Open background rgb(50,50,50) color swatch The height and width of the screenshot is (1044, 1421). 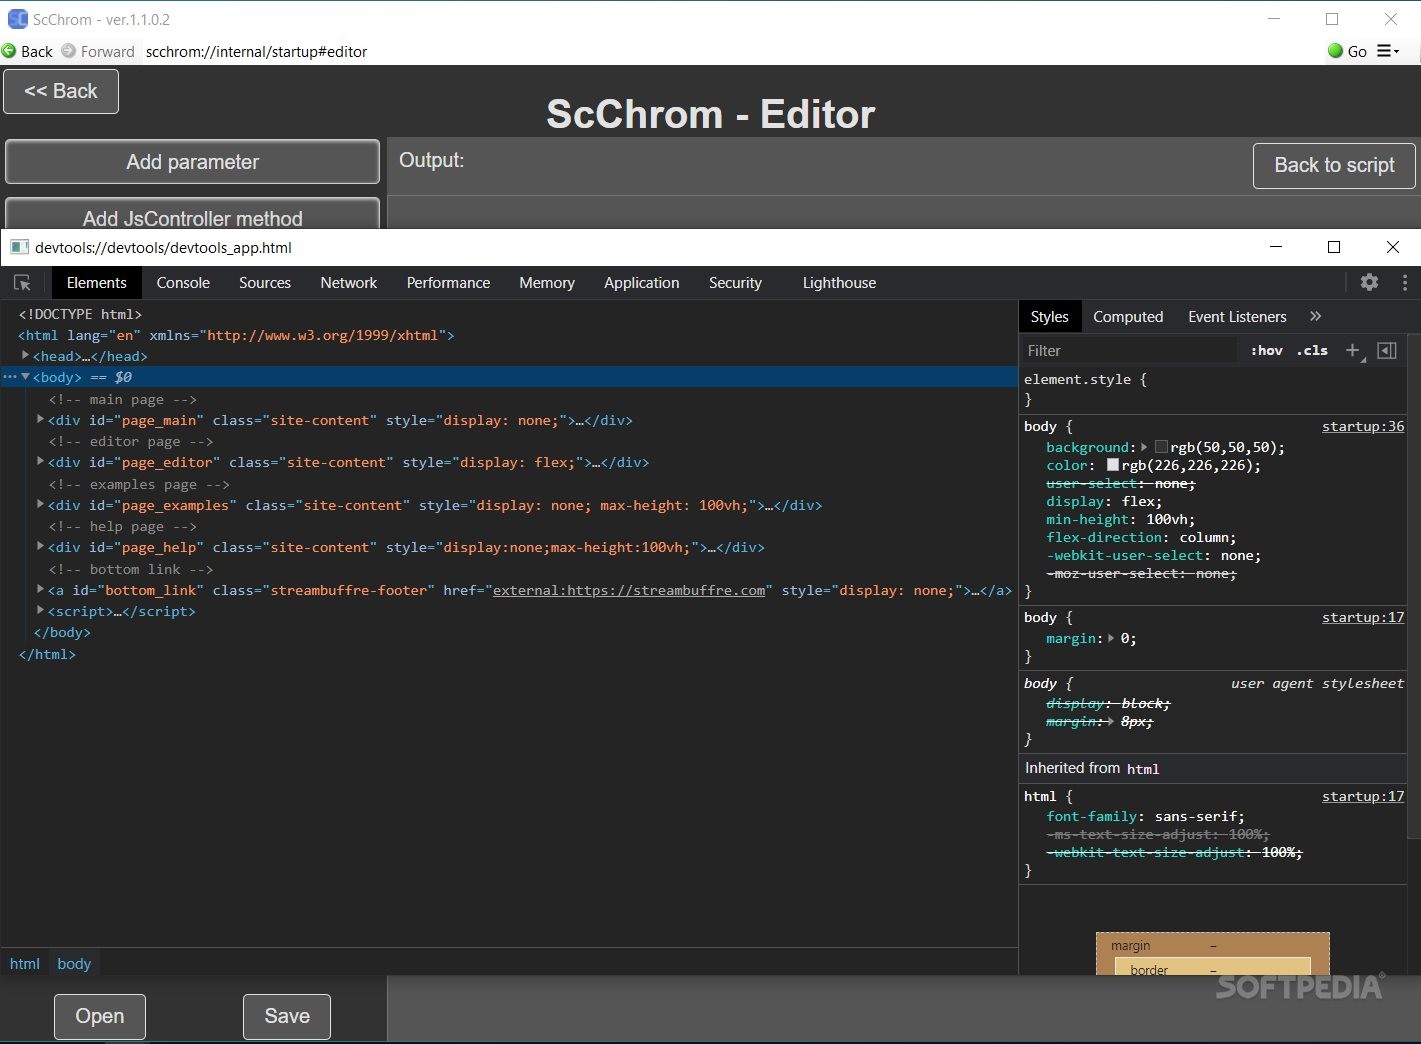pyautogui.click(x=1161, y=447)
